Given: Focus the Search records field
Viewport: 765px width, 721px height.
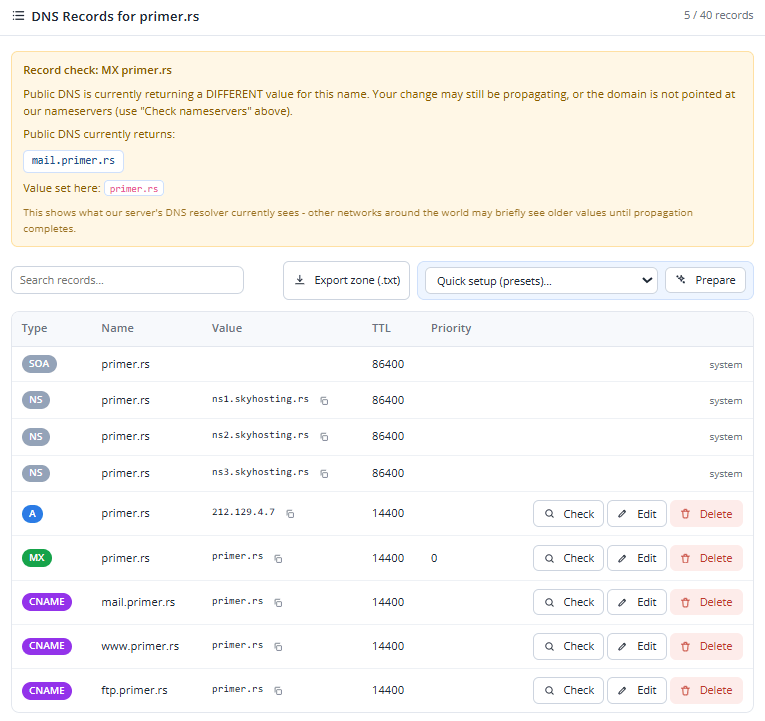Looking at the screenshot, I should point(127,280).
